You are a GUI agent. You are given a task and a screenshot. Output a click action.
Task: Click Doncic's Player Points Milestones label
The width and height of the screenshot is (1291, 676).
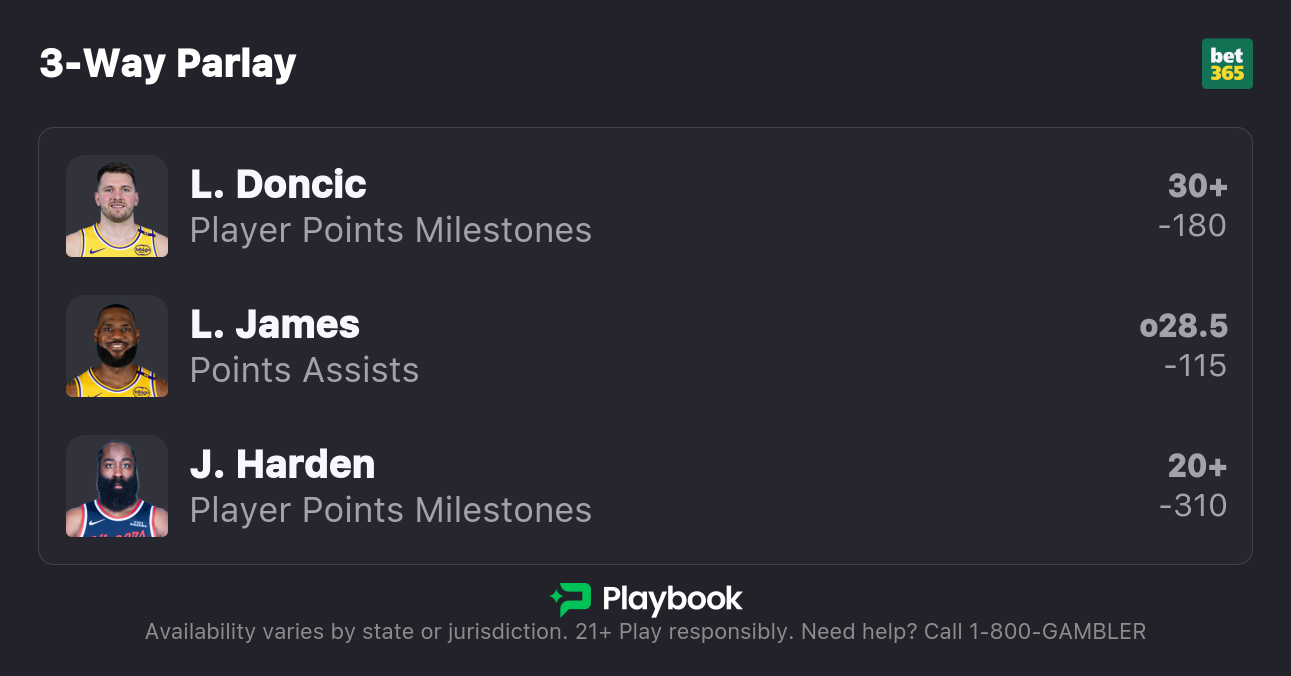[391, 230]
